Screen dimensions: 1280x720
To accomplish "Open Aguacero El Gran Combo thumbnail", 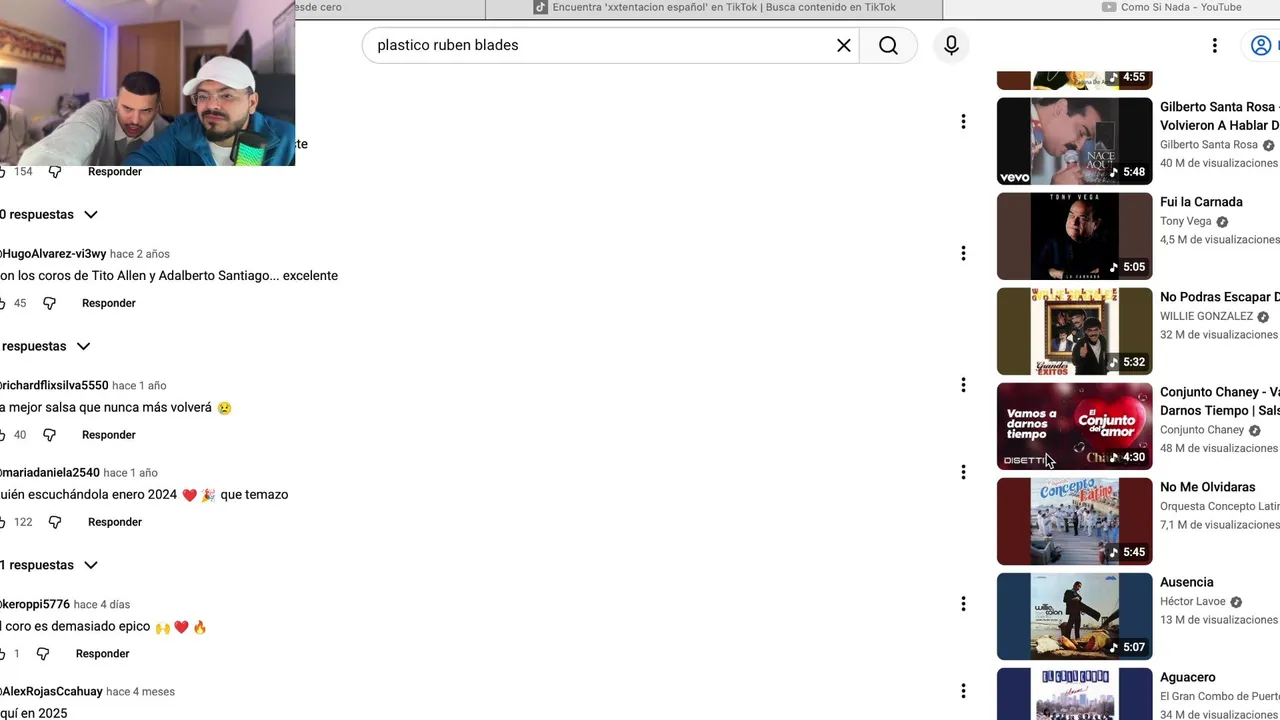I will pos(1074,694).
